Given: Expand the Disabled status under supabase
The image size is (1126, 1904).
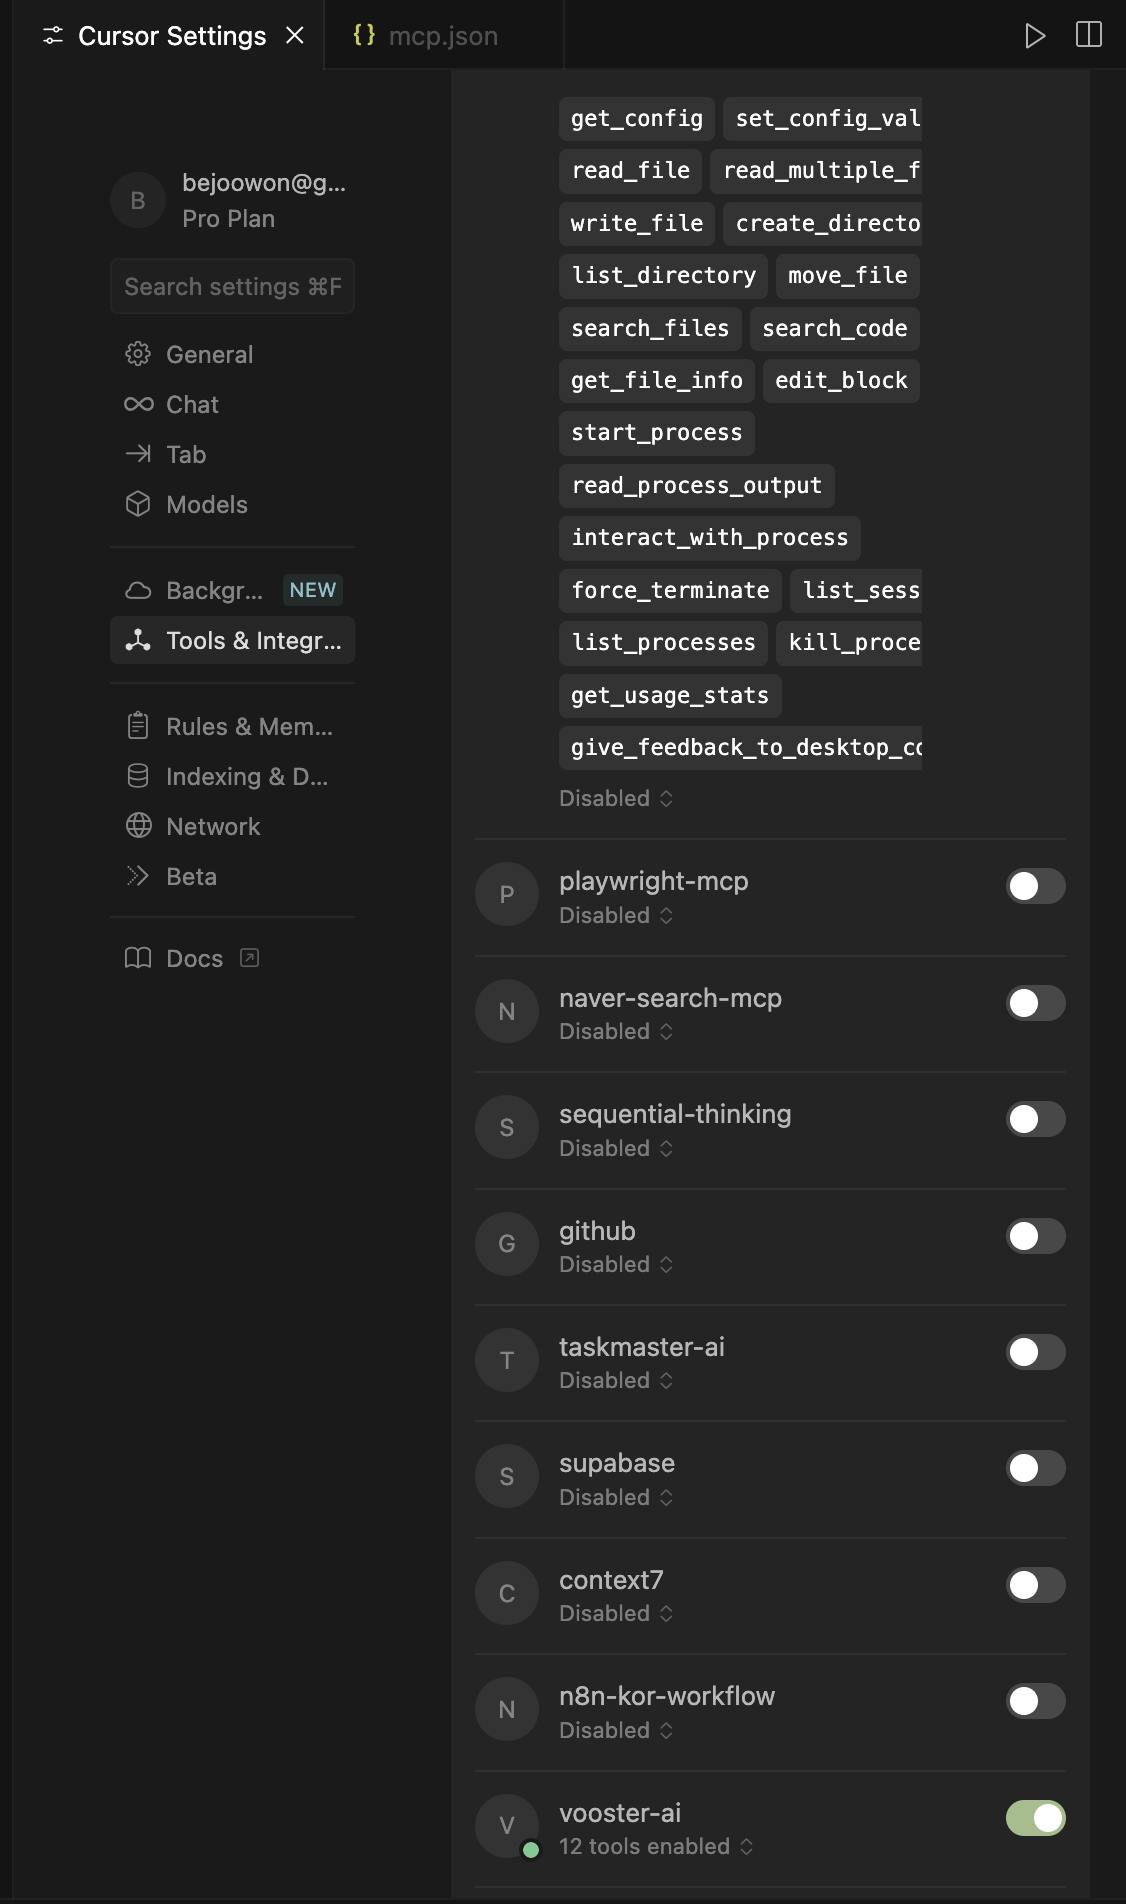Looking at the screenshot, I should click(x=616, y=1497).
